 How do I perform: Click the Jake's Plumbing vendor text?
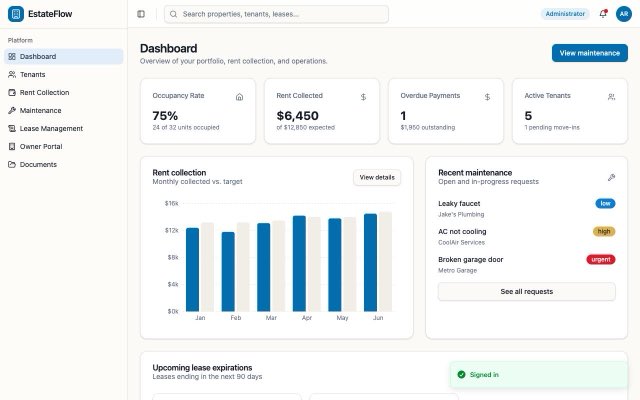click(x=461, y=214)
